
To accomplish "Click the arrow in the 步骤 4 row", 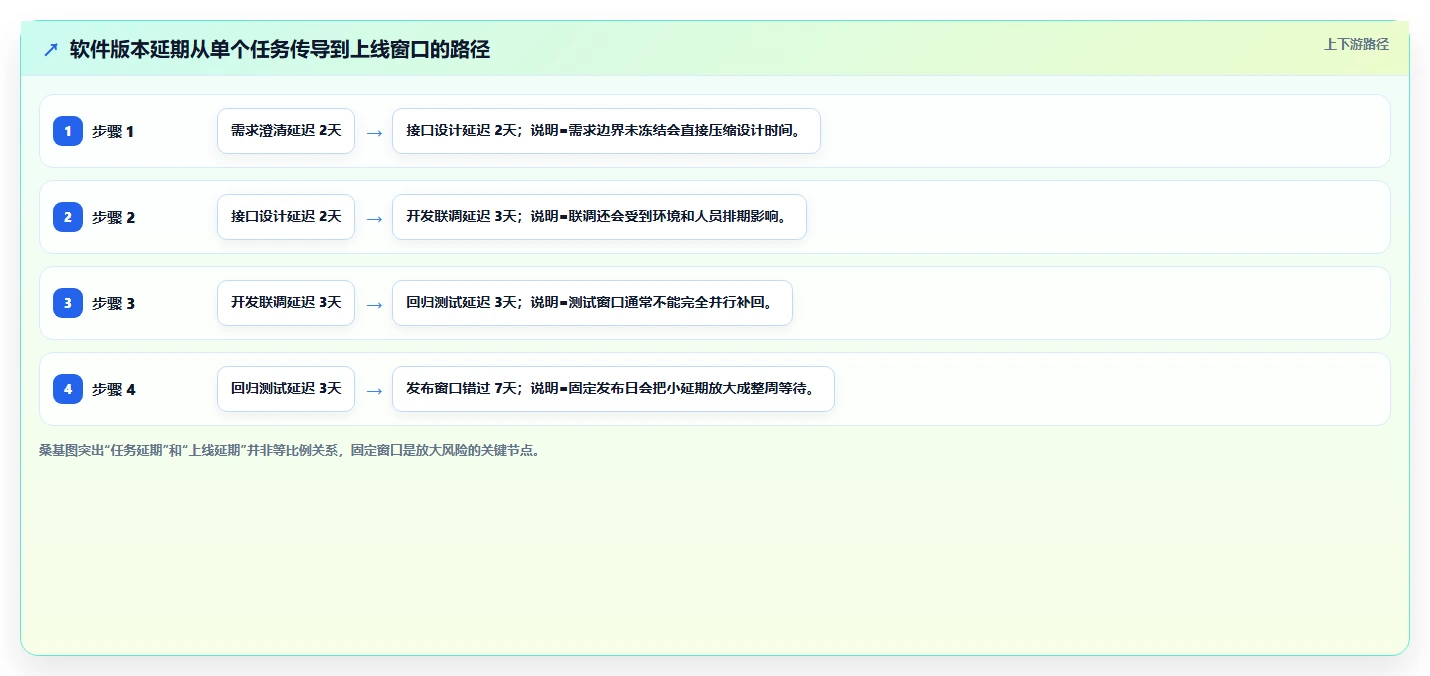I will coord(374,391).
